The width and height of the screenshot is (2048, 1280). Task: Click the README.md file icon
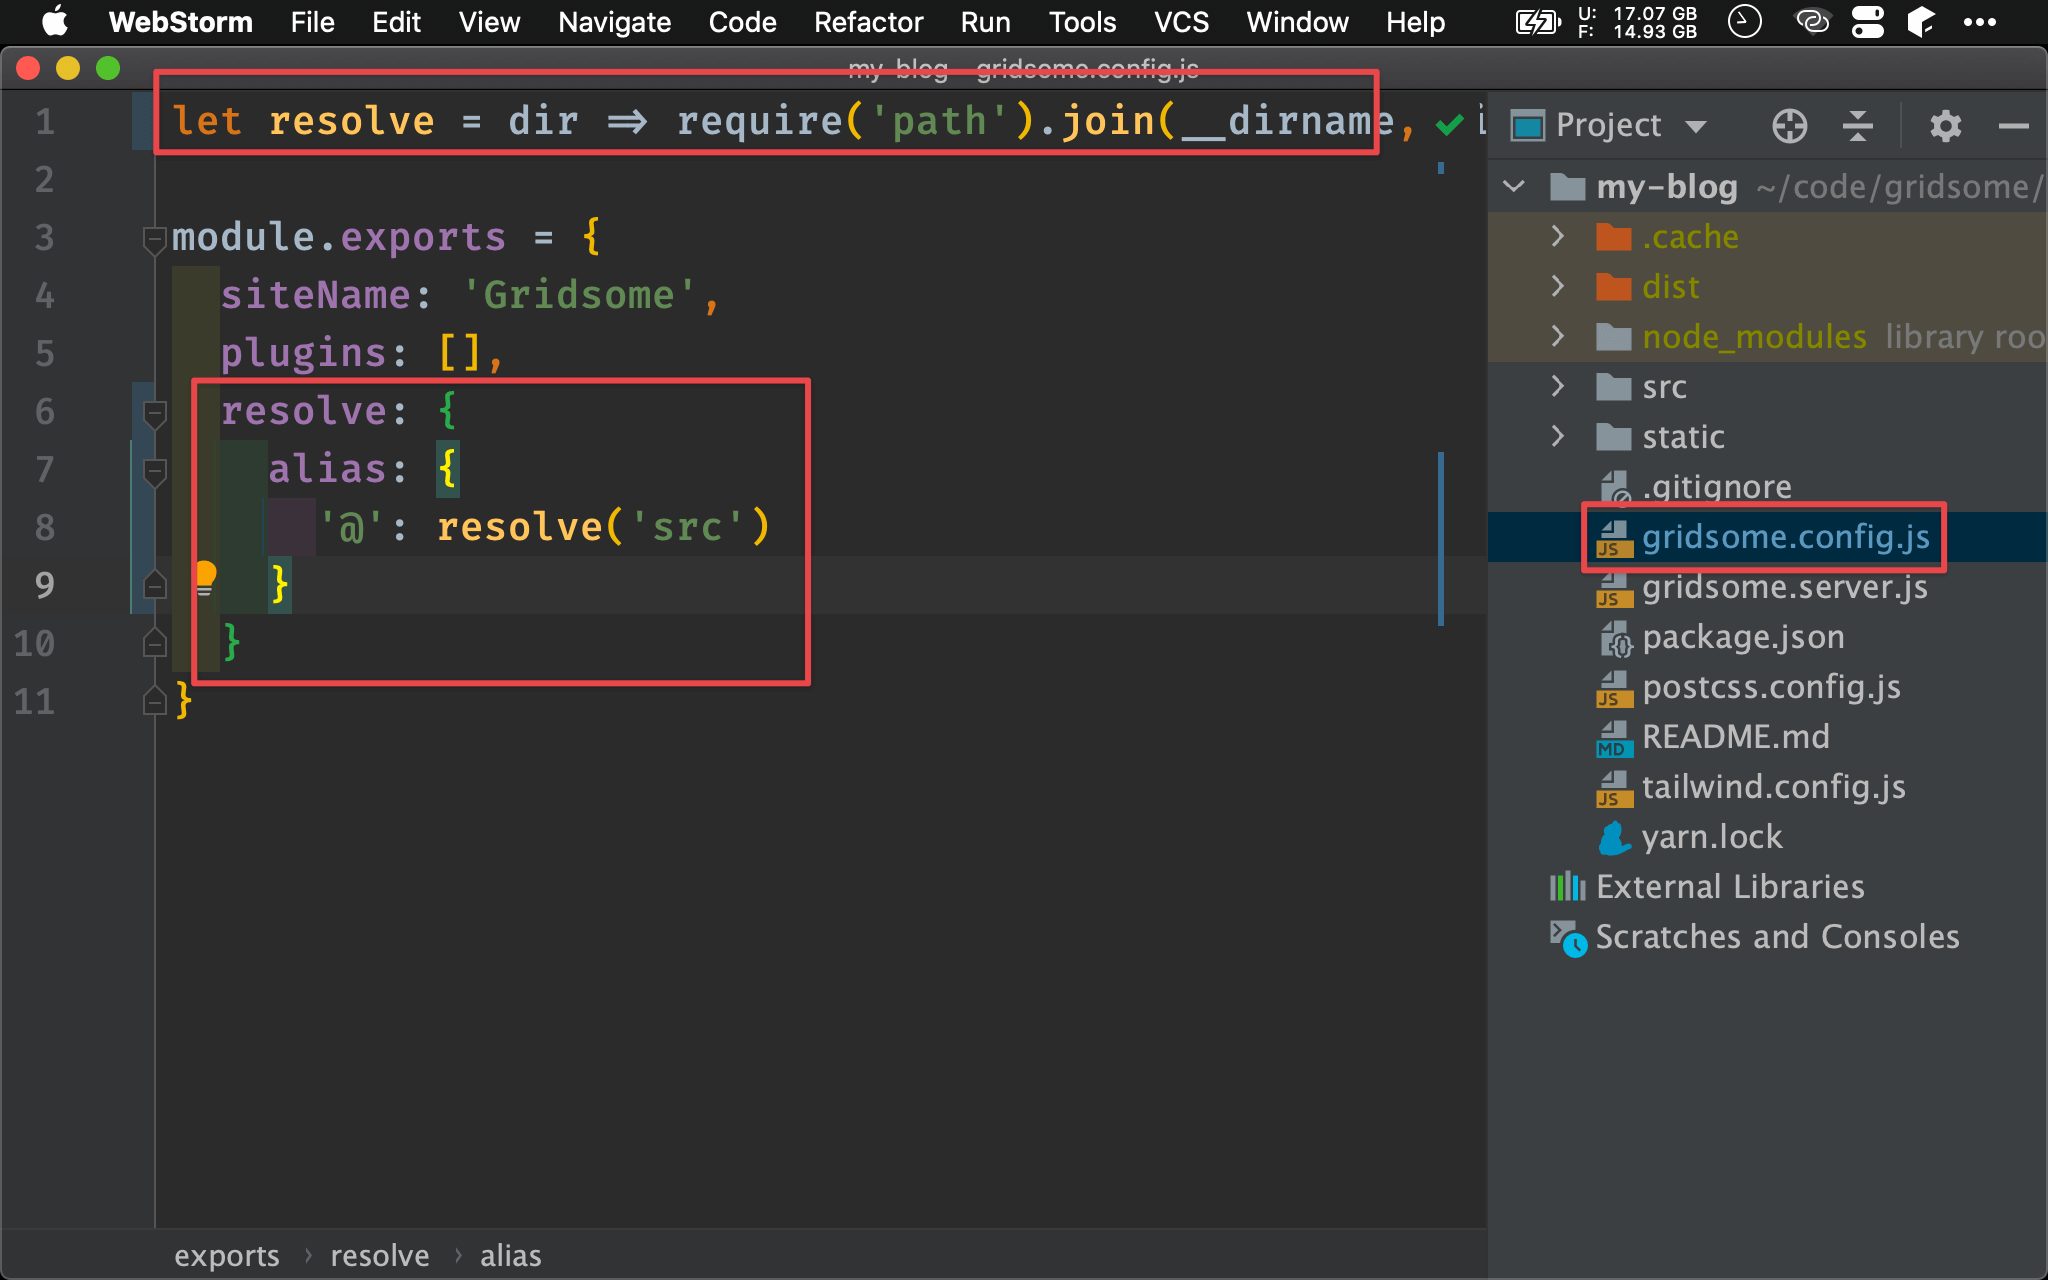click(x=1613, y=738)
